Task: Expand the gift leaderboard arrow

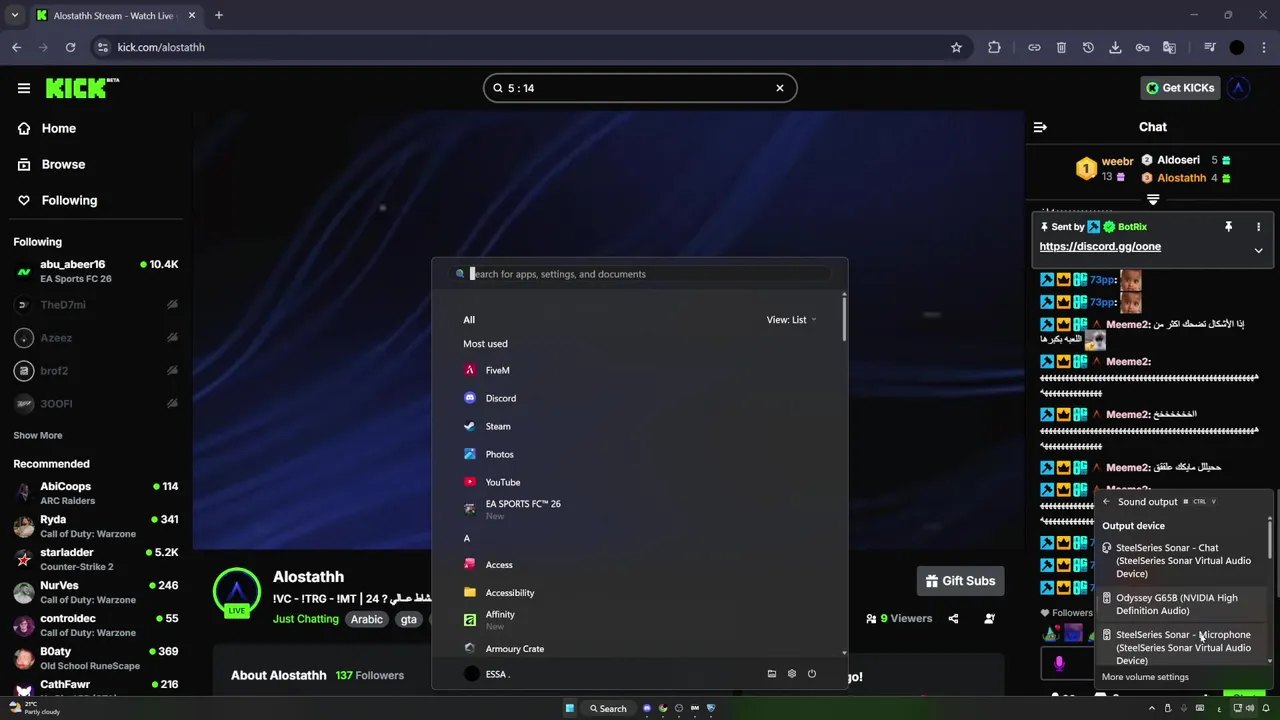Action: (x=1153, y=200)
